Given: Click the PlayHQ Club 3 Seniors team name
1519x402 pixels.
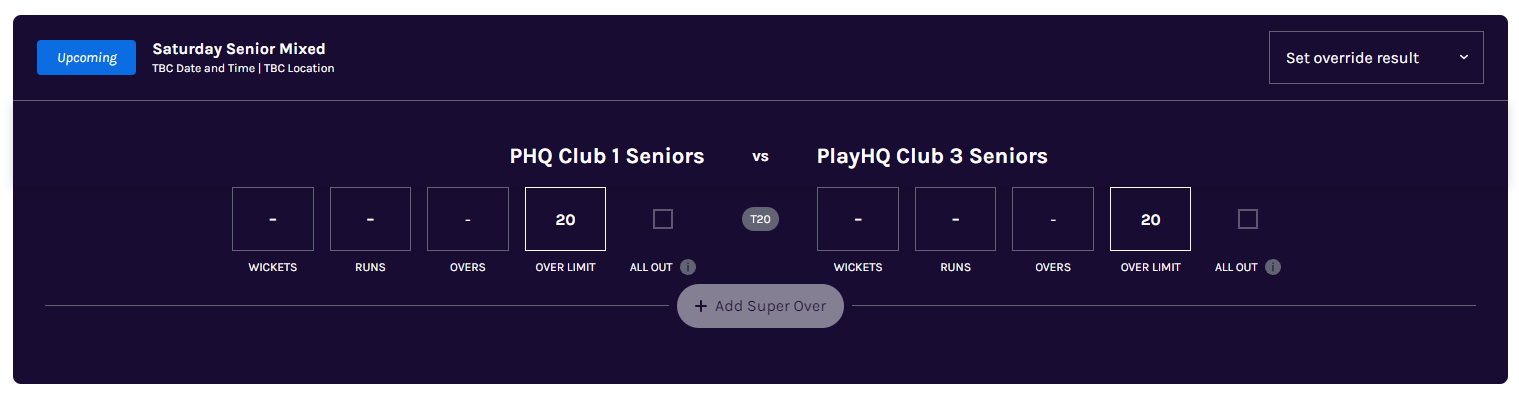Looking at the screenshot, I should pyautogui.click(x=932, y=156).
